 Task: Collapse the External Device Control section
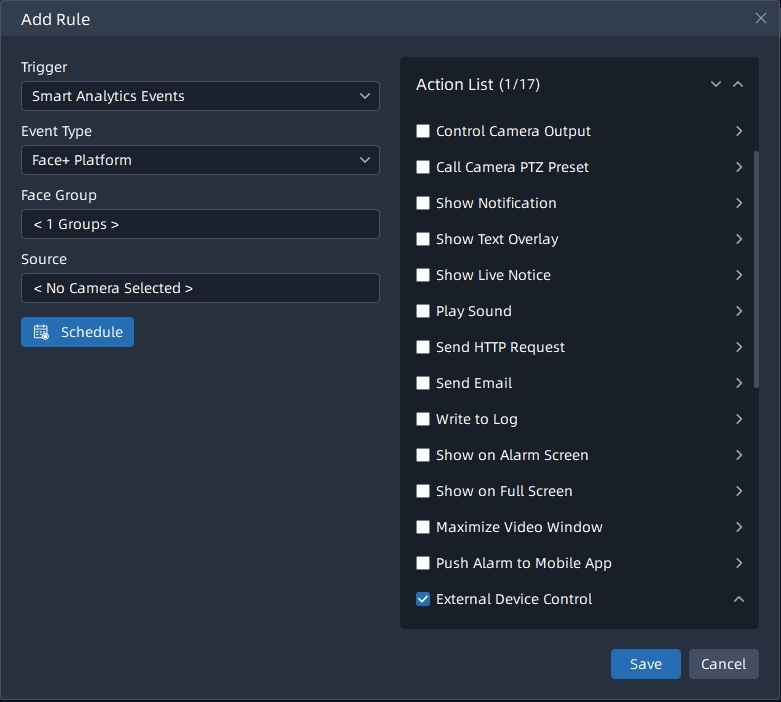pyautogui.click(x=739, y=599)
